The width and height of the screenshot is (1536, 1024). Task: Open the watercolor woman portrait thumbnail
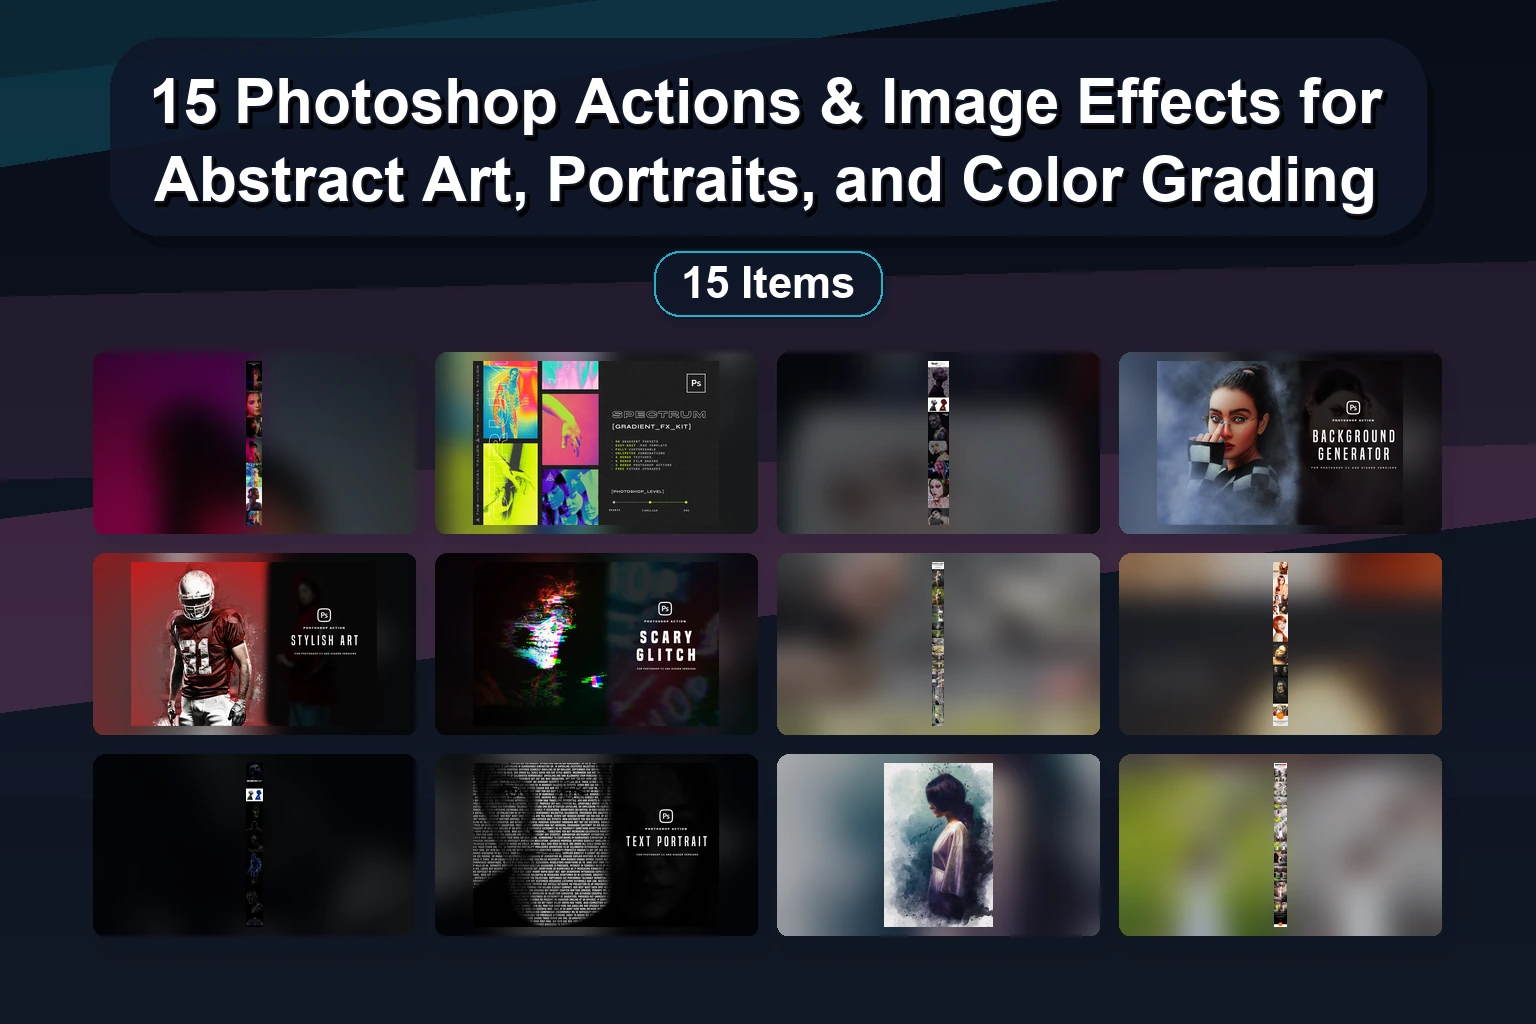tap(938, 845)
